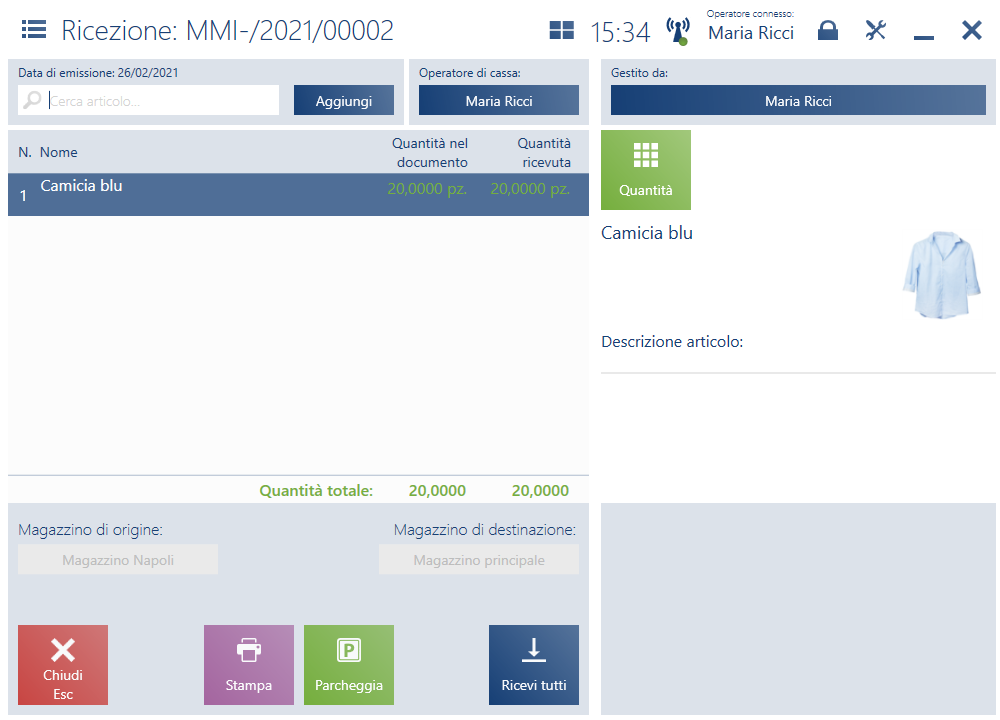Click the Chiudi Esc button
Screen dimensions: 1000x720
pyautogui.click(x=62, y=665)
